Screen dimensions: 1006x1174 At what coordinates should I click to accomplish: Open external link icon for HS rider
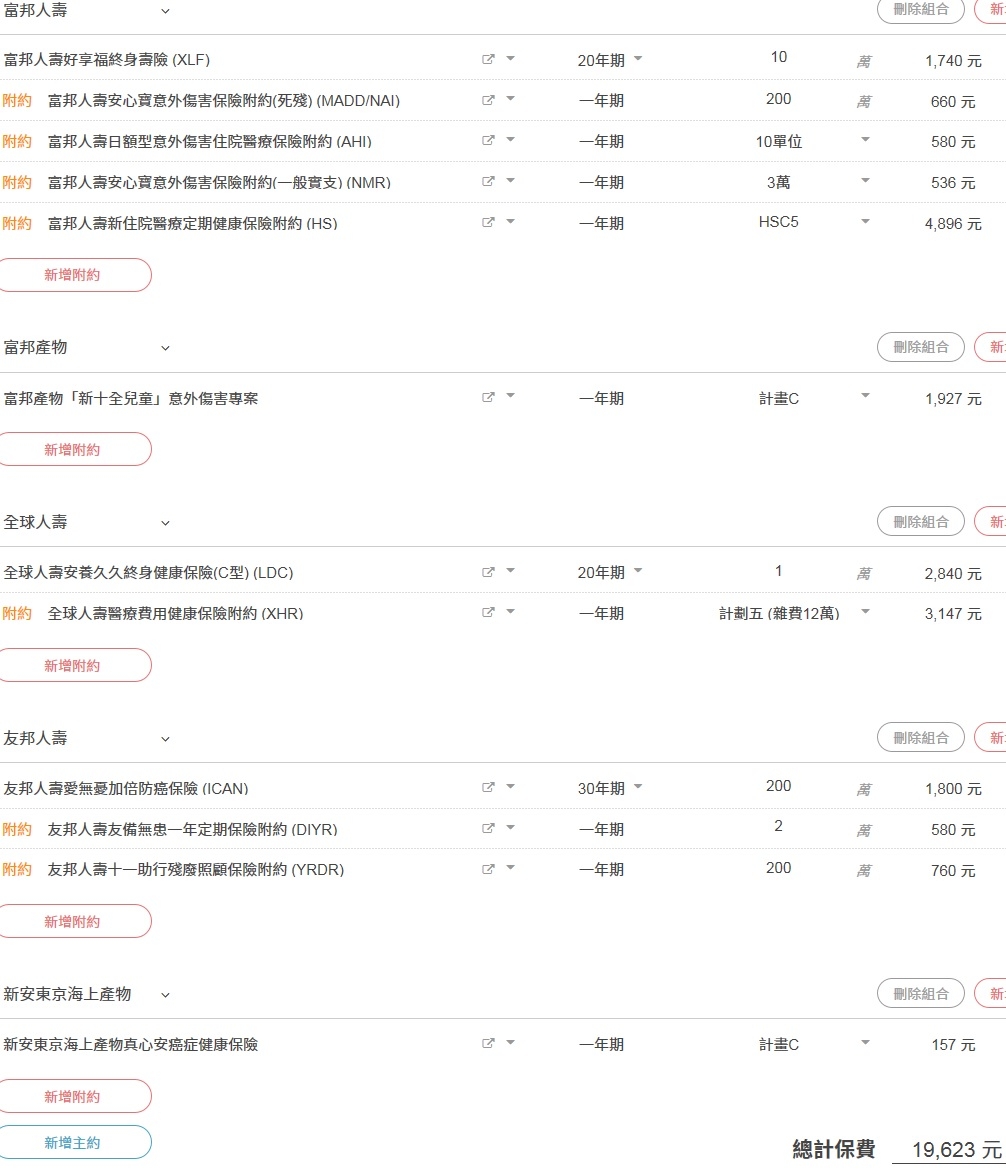click(488, 222)
